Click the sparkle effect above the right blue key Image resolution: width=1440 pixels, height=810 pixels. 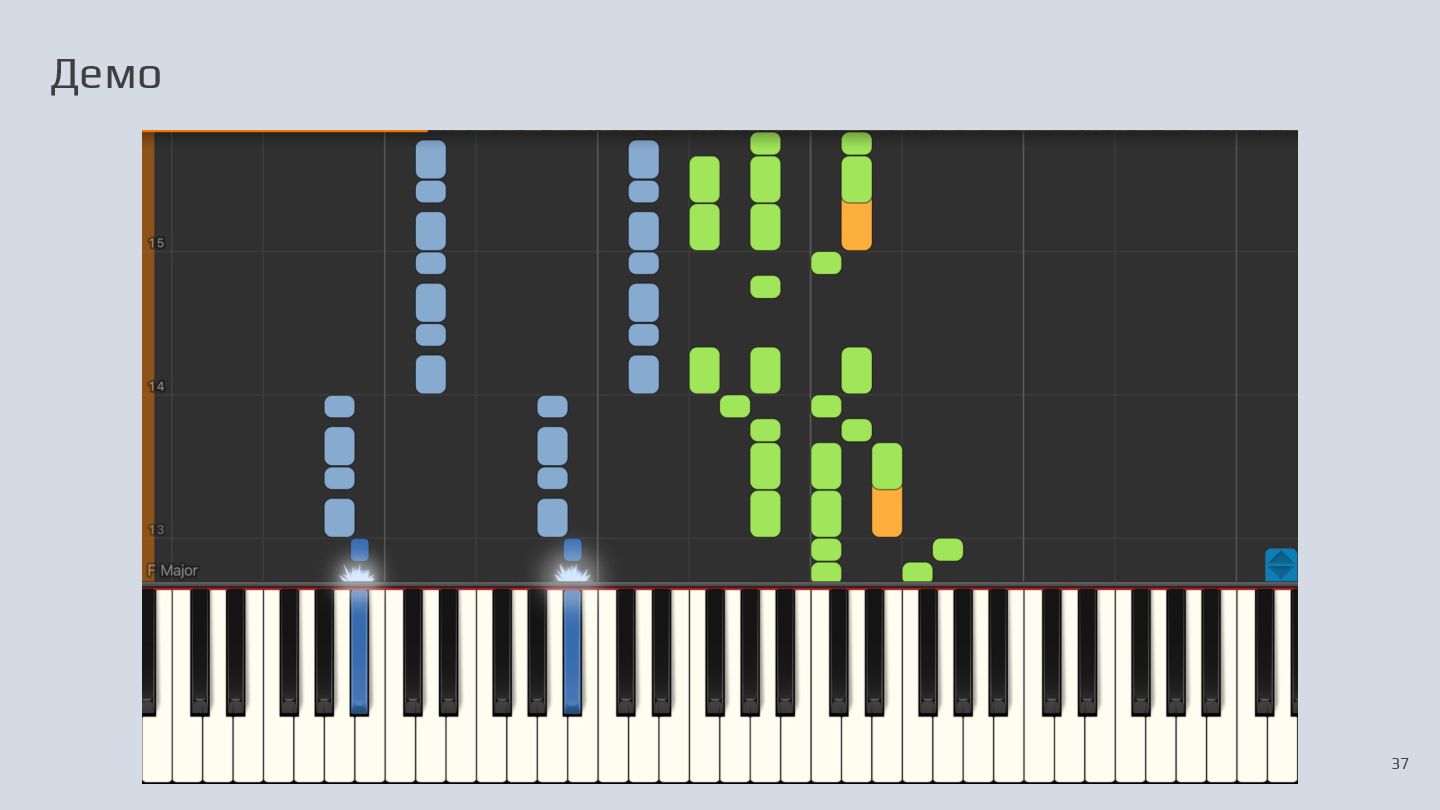click(572, 573)
